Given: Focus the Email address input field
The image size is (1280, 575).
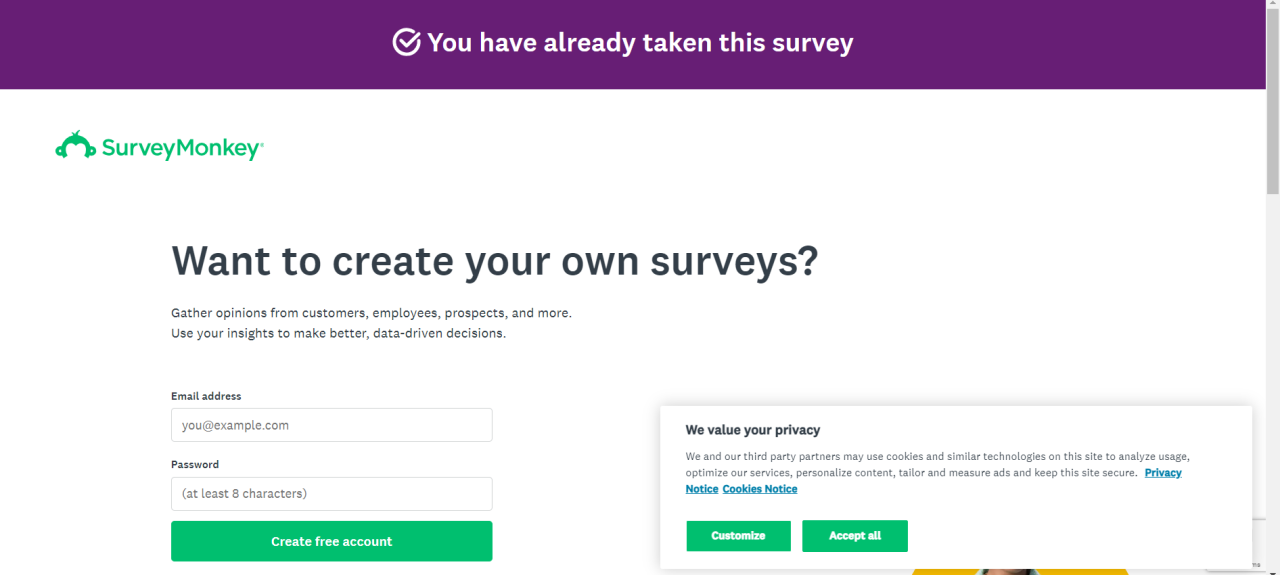Looking at the screenshot, I should pyautogui.click(x=331, y=425).
